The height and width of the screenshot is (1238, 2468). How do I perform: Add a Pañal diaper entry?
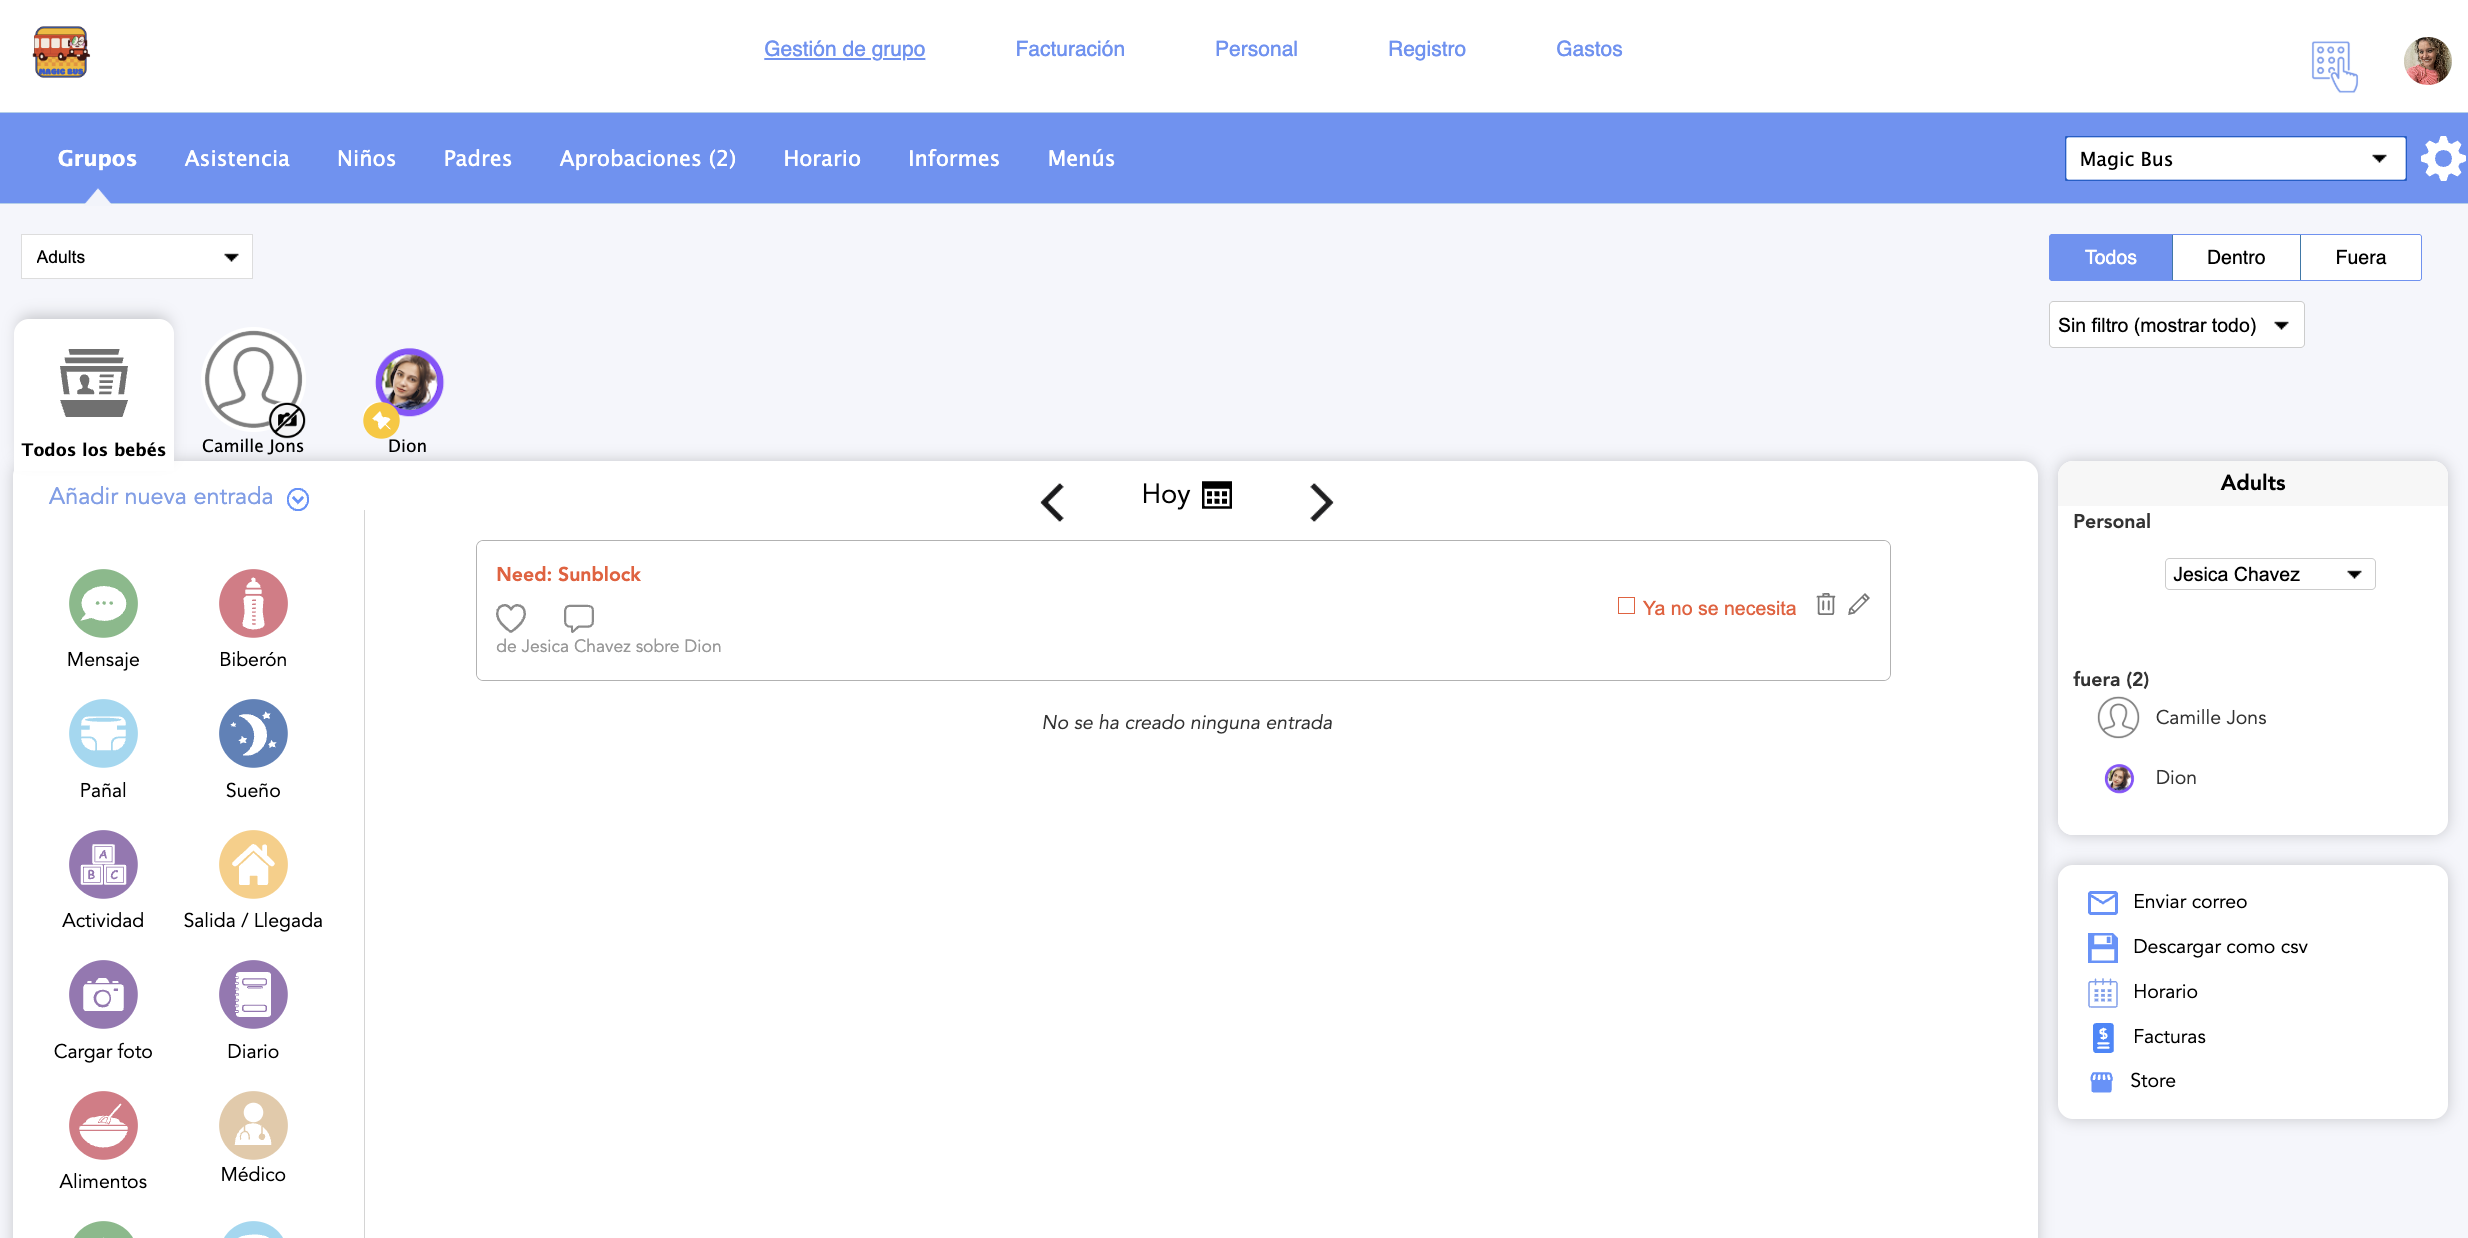pyautogui.click(x=103, y=734)
